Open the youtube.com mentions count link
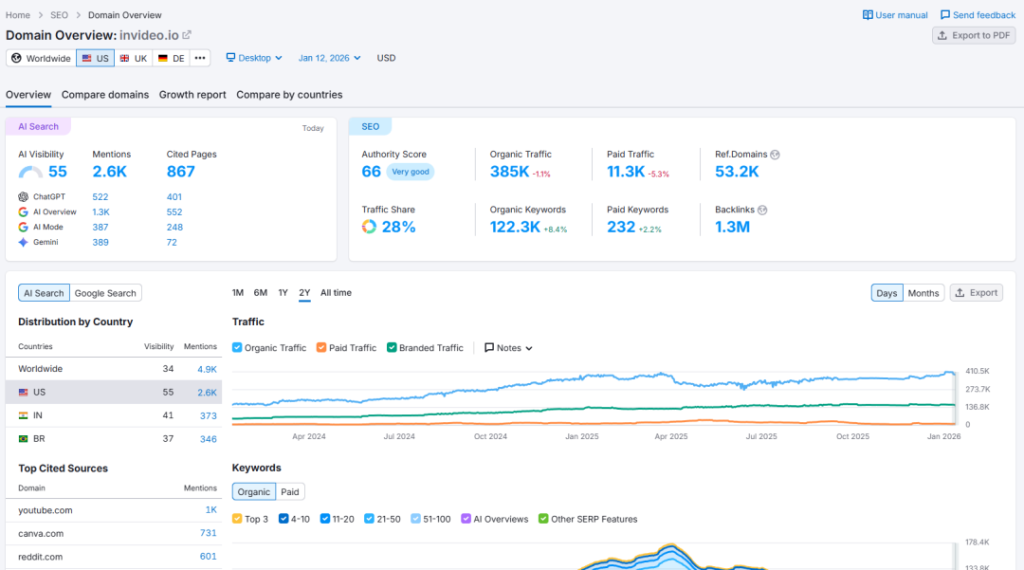Image resolution: width=1024 pixels, height=570 pixels. tap(210, 510)
